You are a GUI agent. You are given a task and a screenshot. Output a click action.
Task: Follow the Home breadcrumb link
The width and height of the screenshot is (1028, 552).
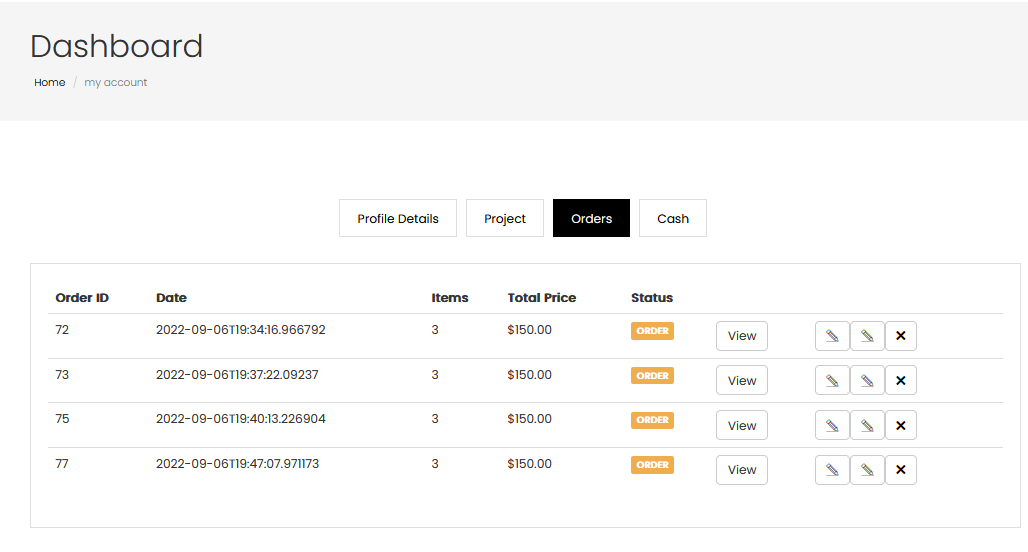(x=50, y=83)
